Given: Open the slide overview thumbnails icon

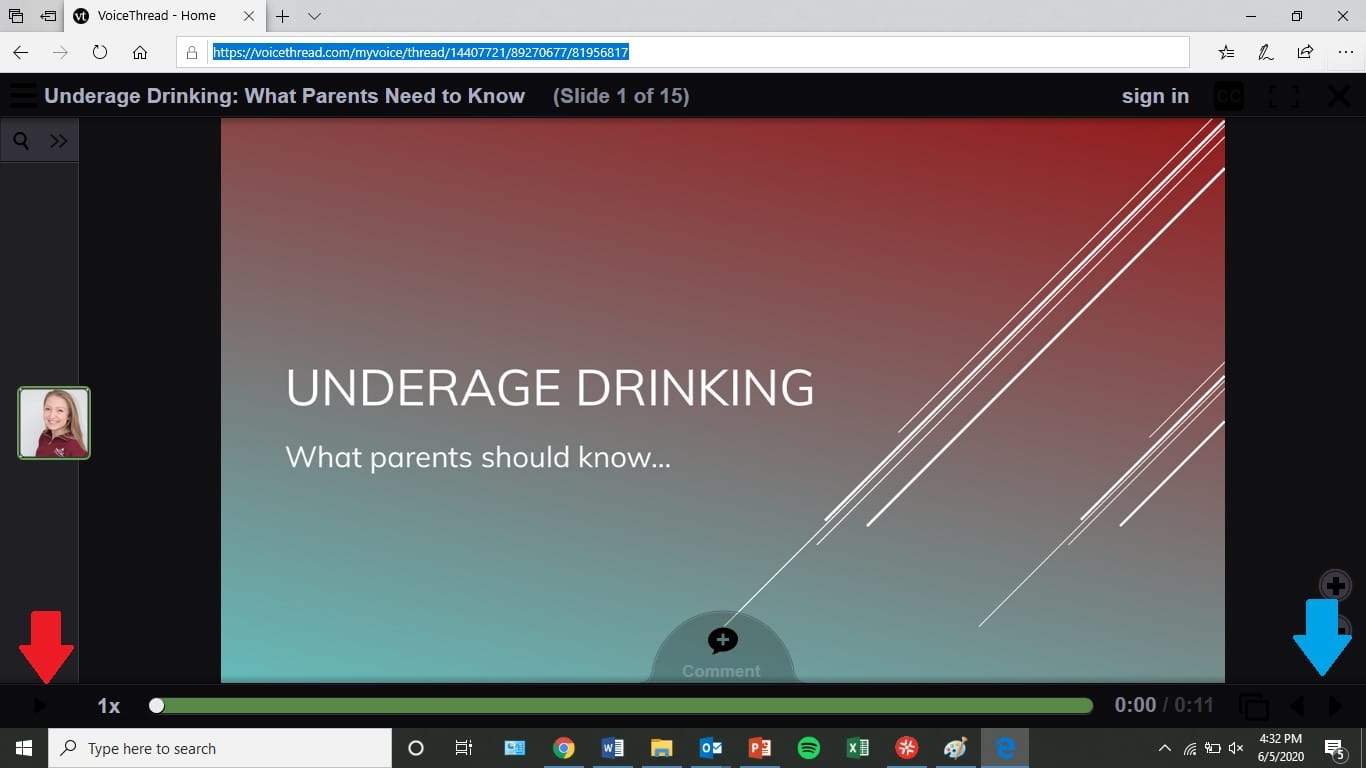Looking at the screenshot, I should pos(1253,707).
